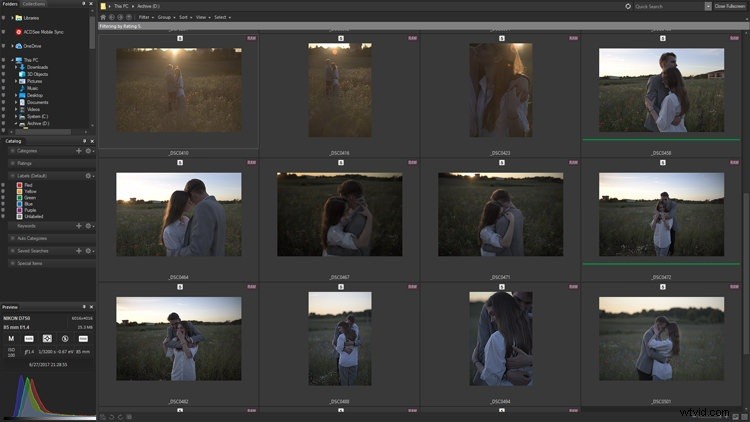Toggle the Green label filter checkbox
The width and height of the screenshot is (750, 422).
pos(3,197)
